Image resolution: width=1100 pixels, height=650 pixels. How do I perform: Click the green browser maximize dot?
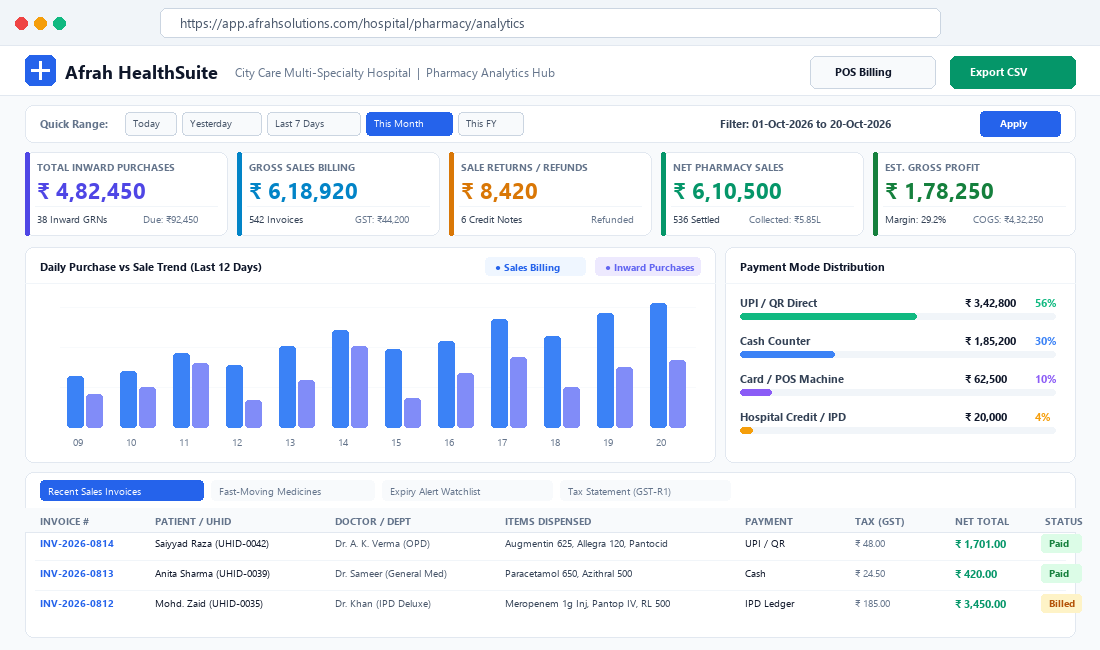pos(60,24)
